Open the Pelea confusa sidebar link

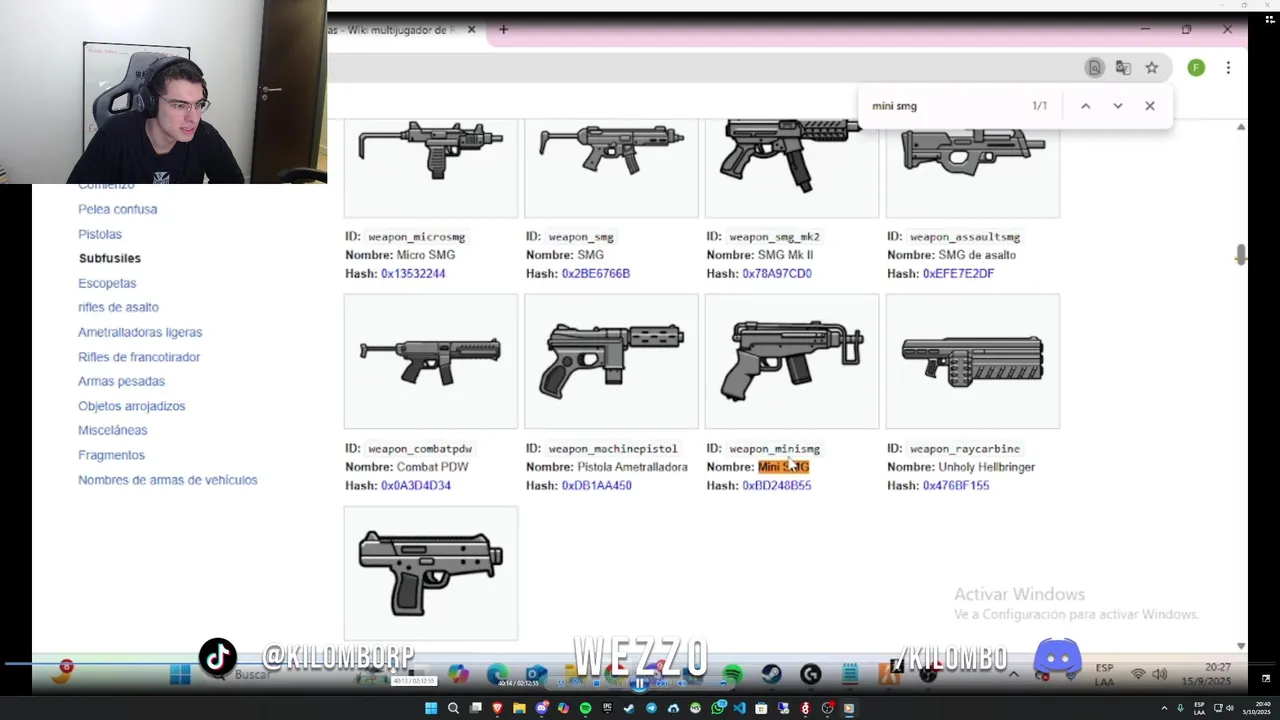(118, 209)
